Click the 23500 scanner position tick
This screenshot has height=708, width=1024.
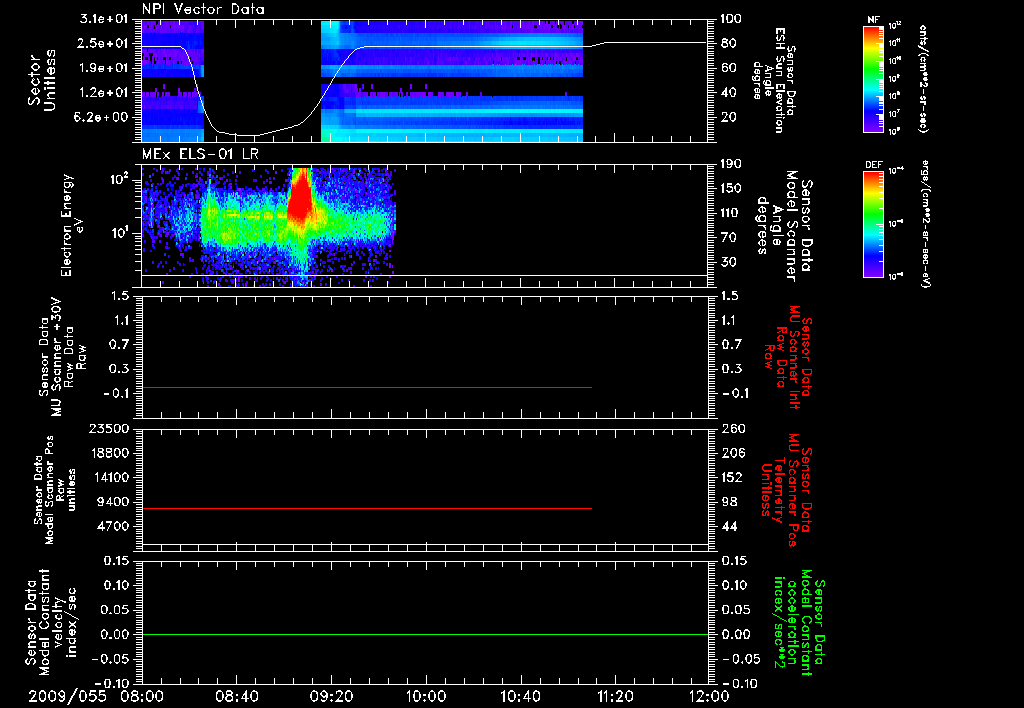[x=110, y=428]
